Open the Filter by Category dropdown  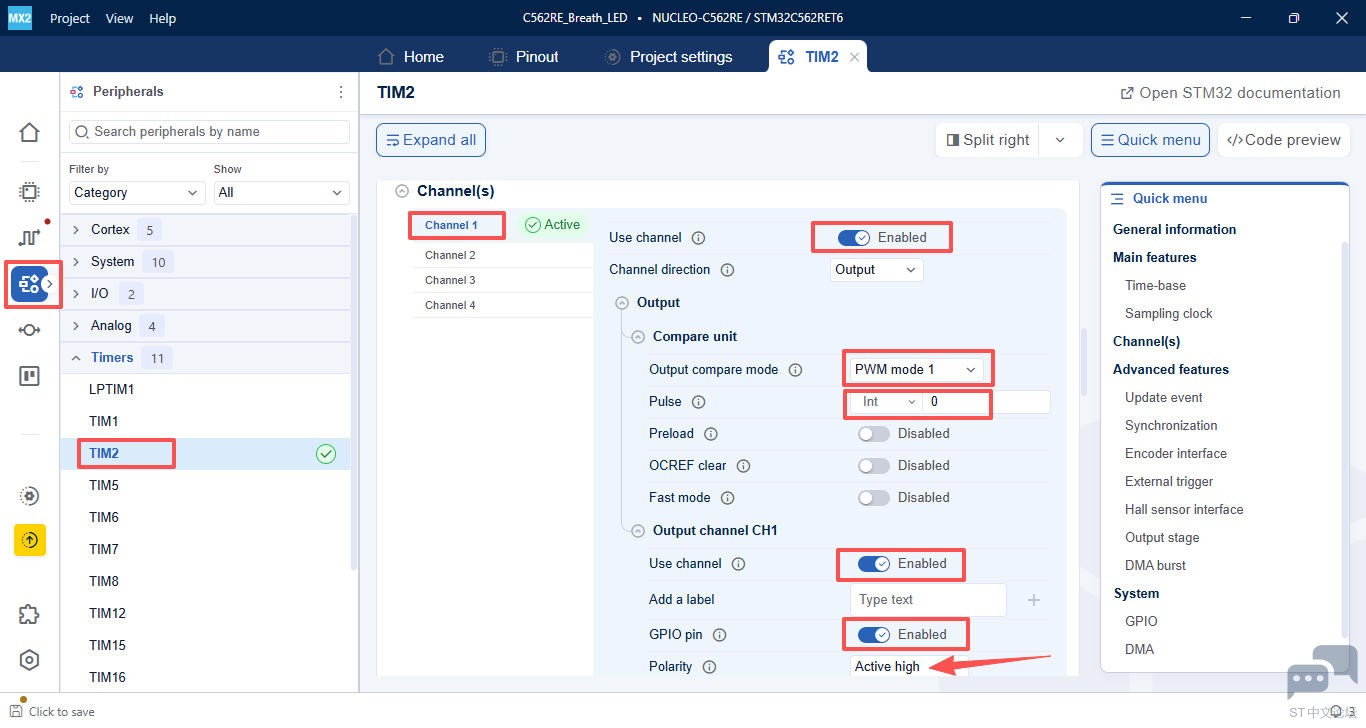pos(137,193)
